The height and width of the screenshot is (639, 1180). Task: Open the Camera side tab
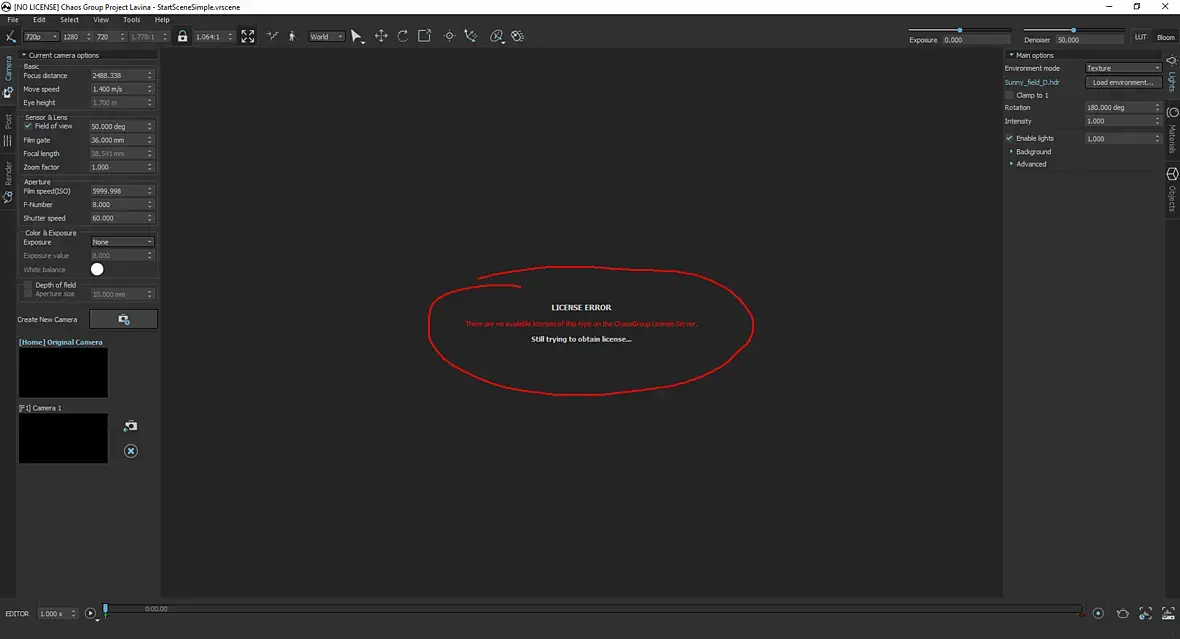[x=8, y=78]
